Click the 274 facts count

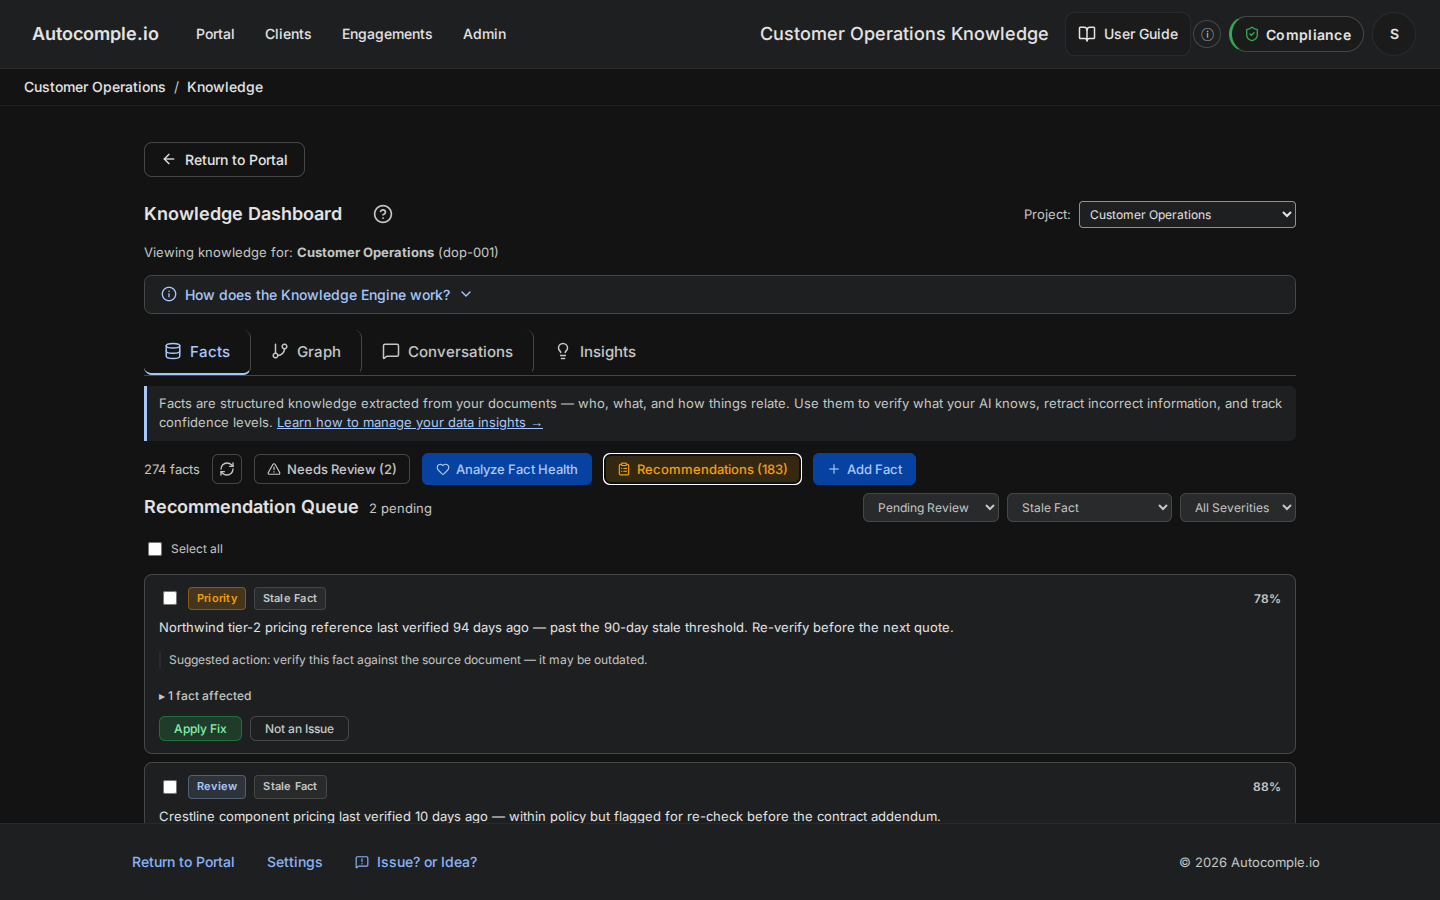coord(172,469)
